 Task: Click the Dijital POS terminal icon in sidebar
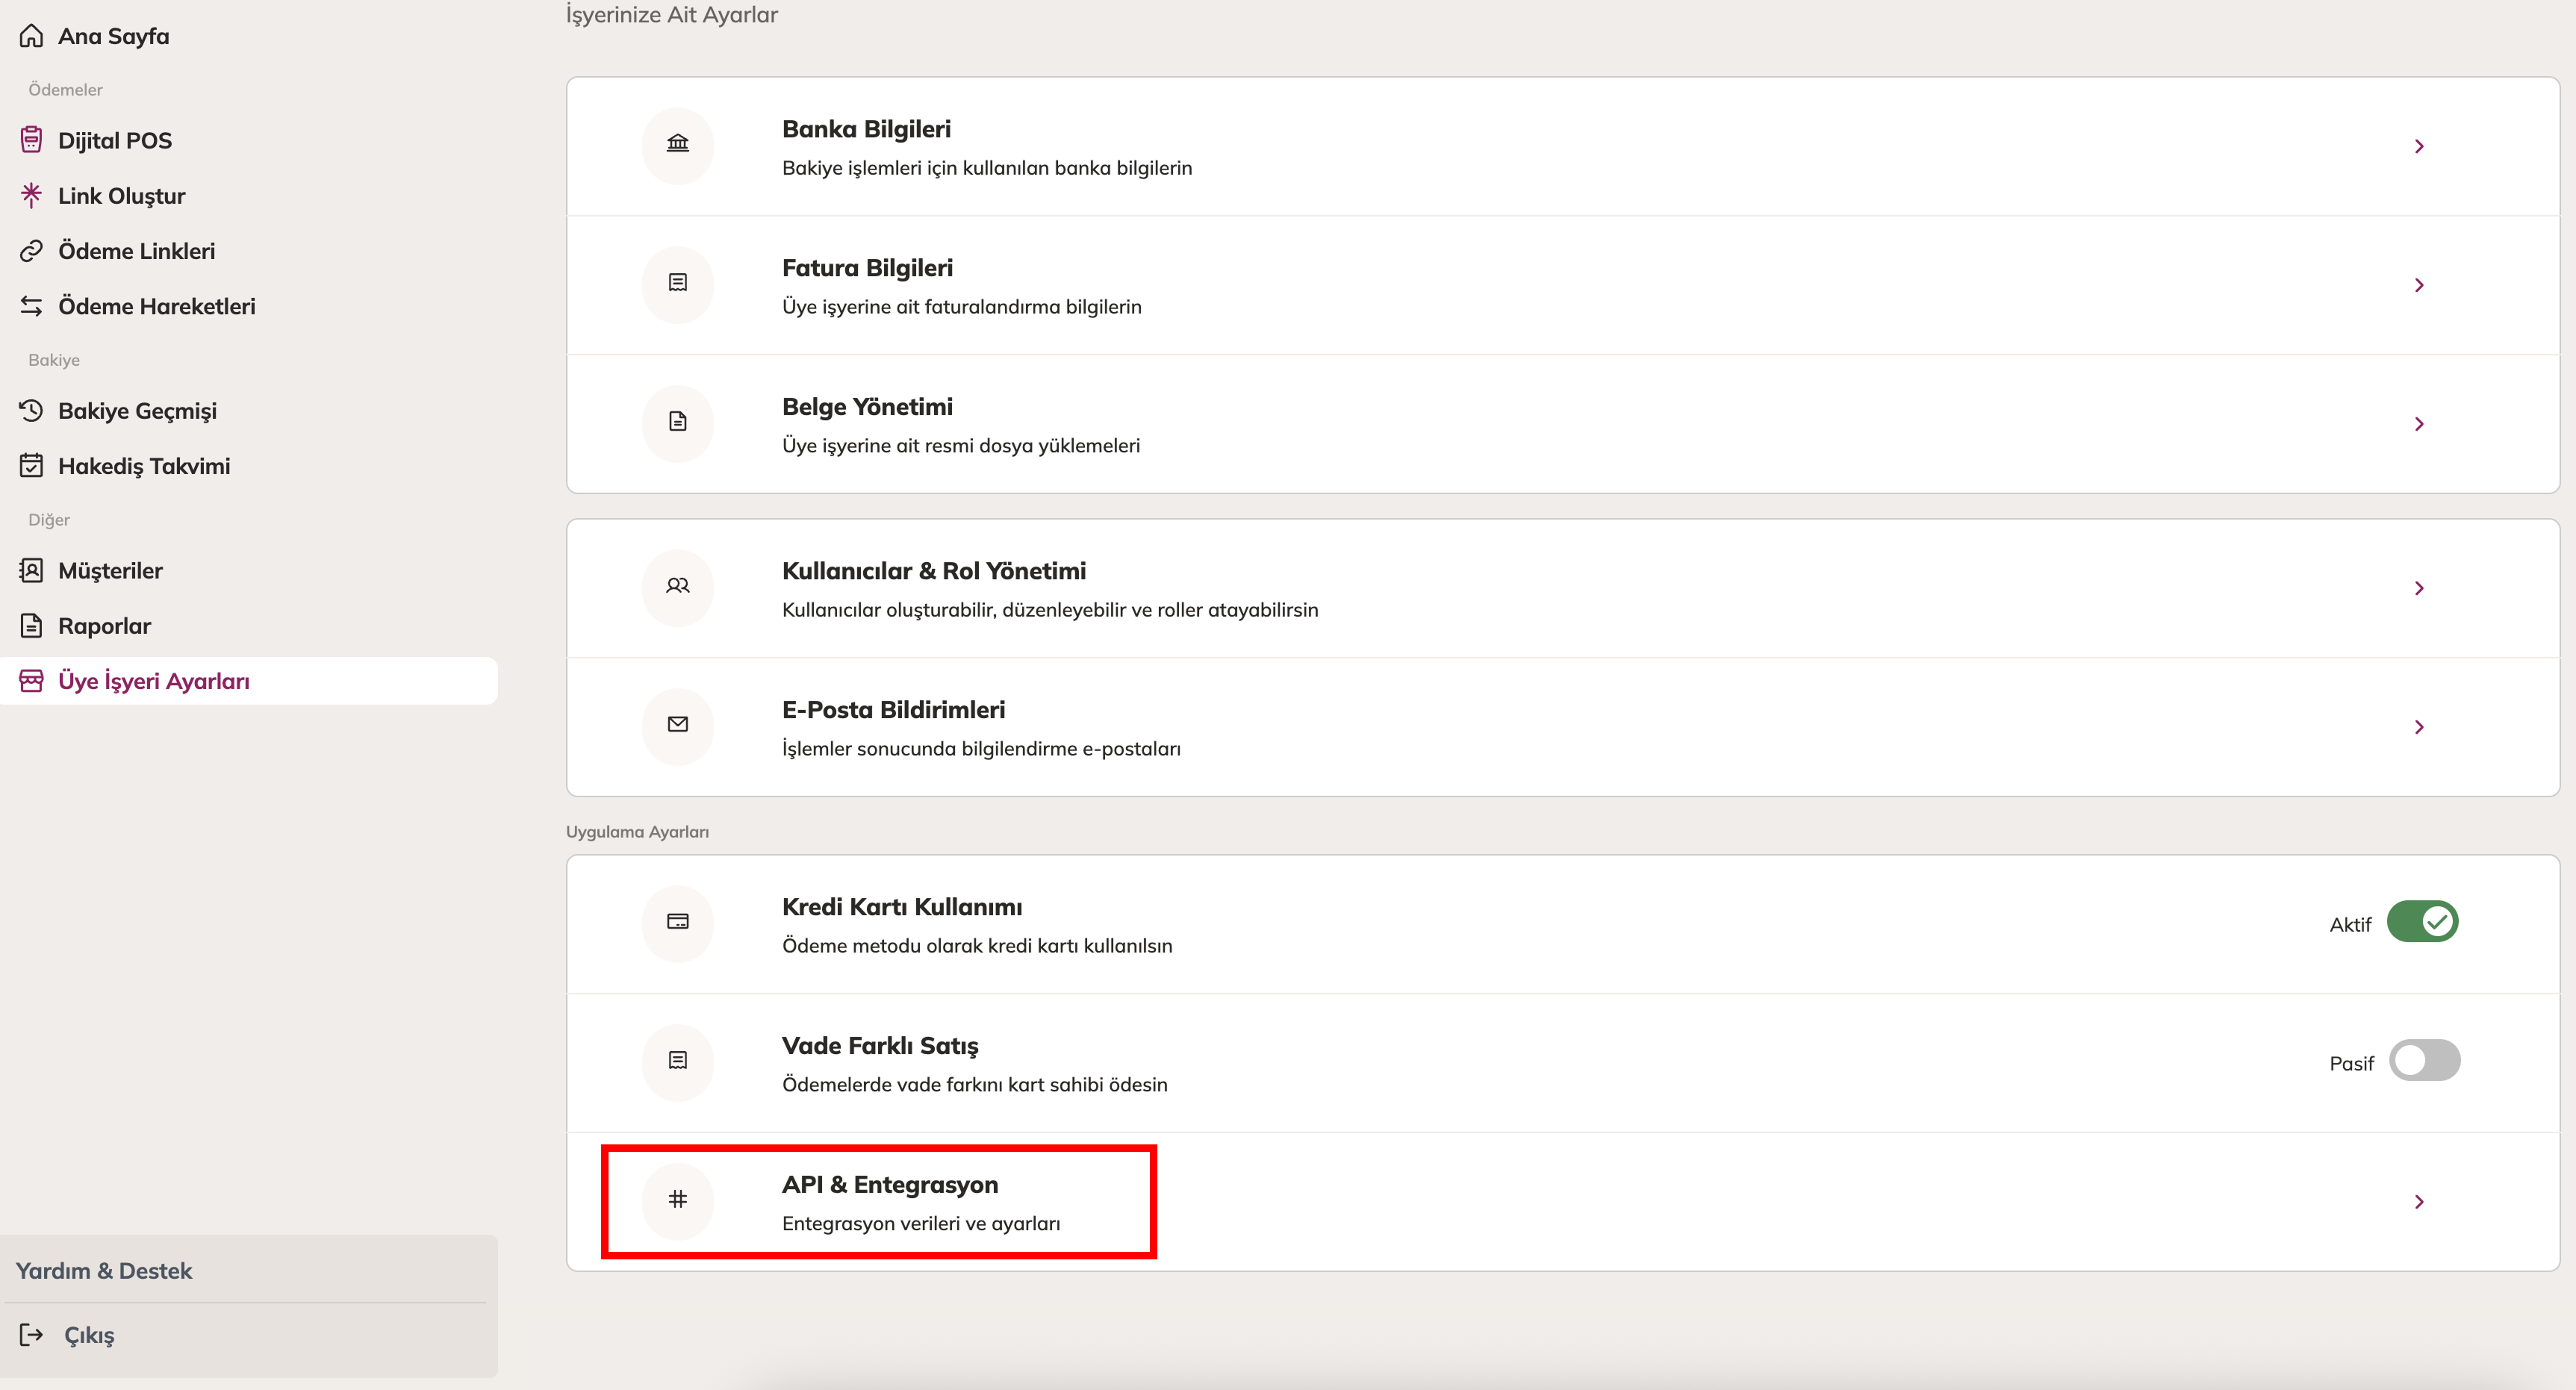(31, 140)
